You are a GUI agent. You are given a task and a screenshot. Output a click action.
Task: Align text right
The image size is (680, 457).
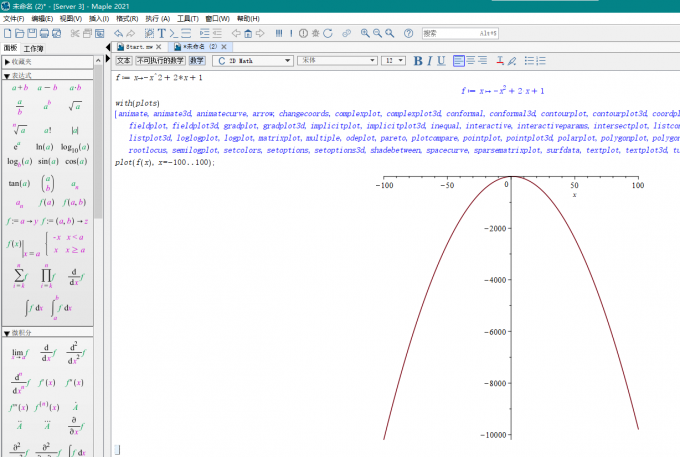pos(483,61)
